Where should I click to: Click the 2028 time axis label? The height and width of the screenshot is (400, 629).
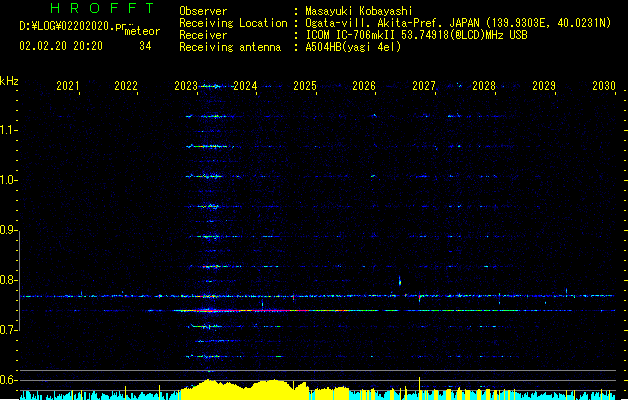click(x=484, y=86)
